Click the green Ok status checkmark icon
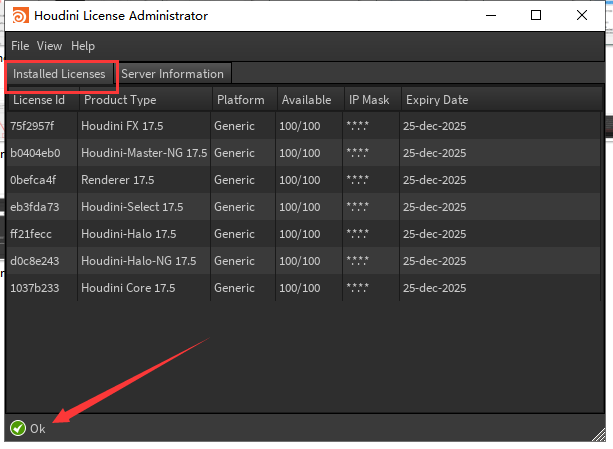The width and height of the screenshot is (613, 449). pos(17,428)
